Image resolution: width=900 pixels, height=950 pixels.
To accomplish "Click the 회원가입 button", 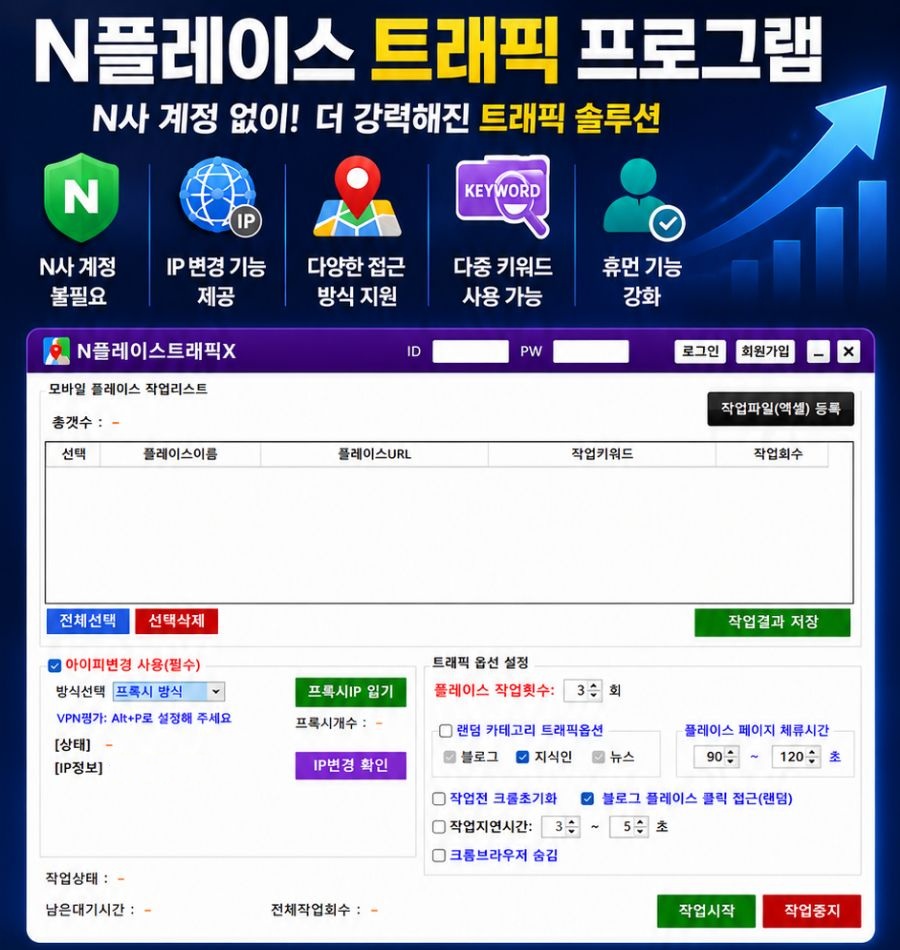I will coord(765,351).
